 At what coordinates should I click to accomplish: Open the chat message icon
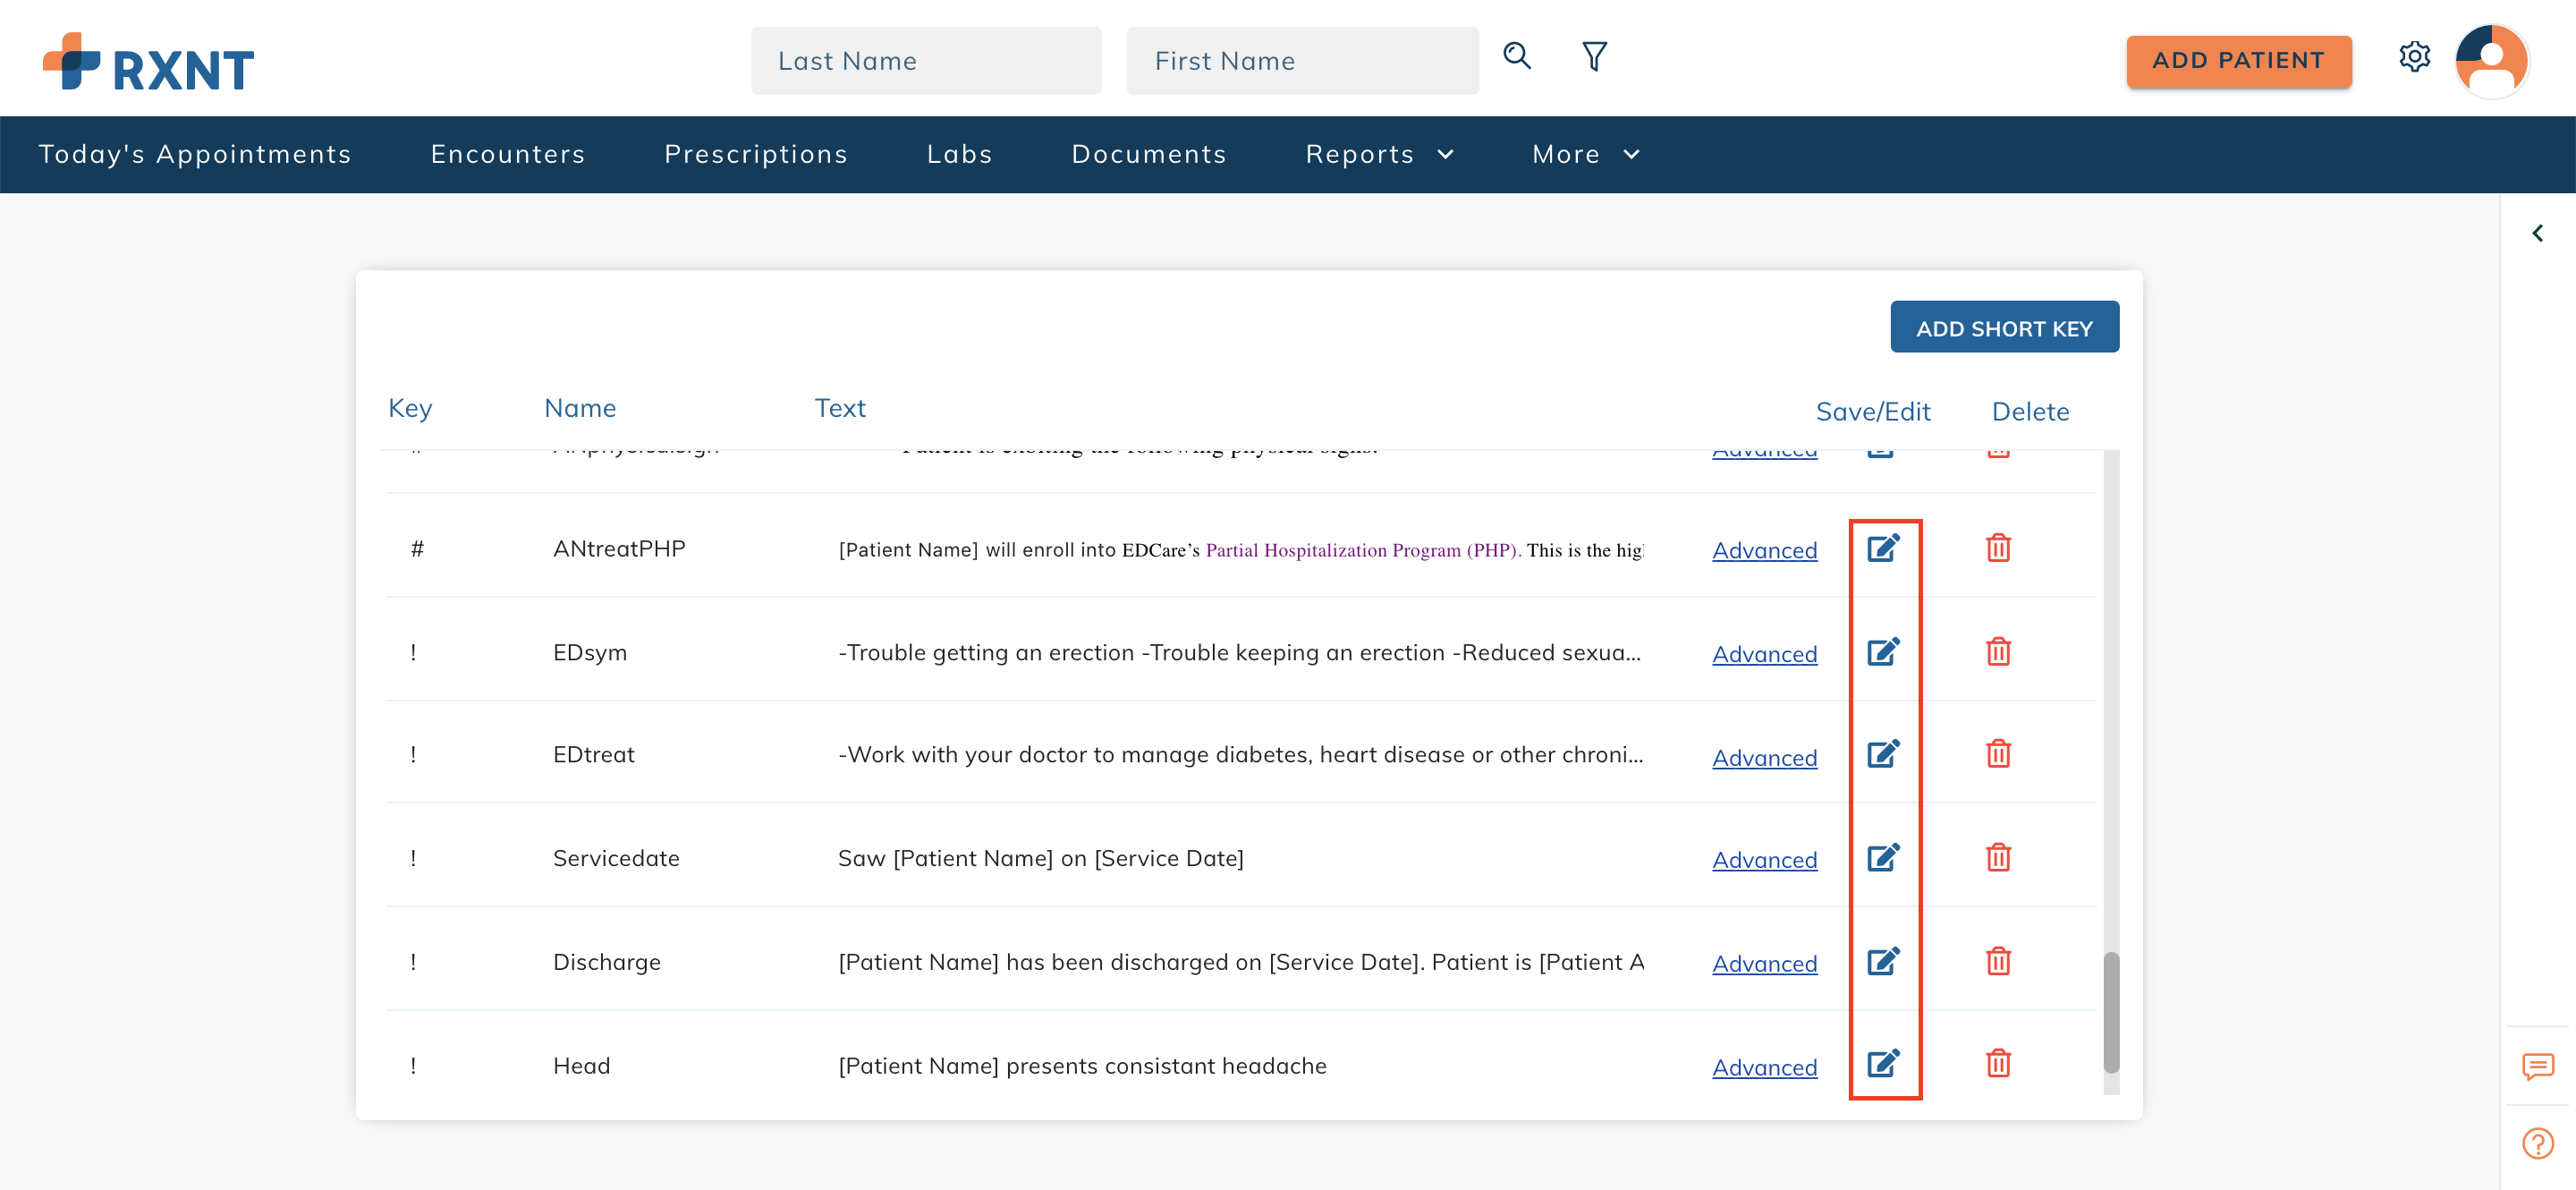(x=2537, y=1066)
